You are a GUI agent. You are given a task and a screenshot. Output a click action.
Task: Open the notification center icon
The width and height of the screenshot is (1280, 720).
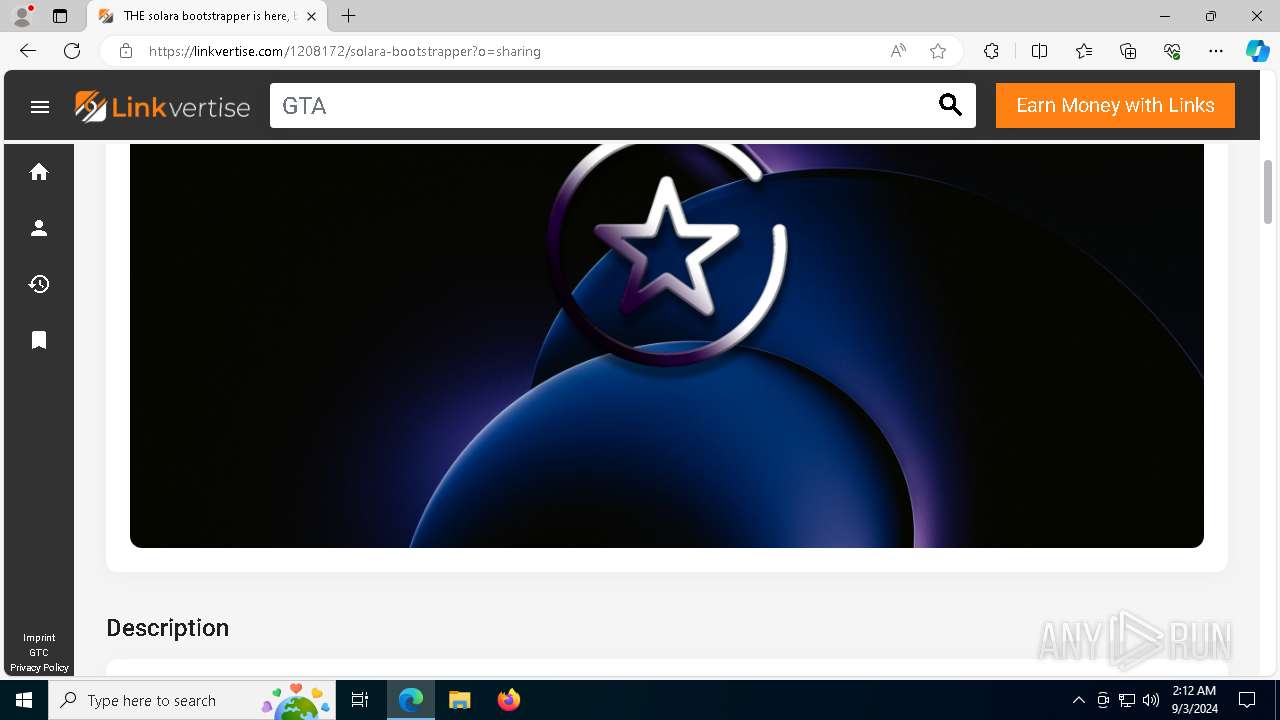(x=1247, y=700)
